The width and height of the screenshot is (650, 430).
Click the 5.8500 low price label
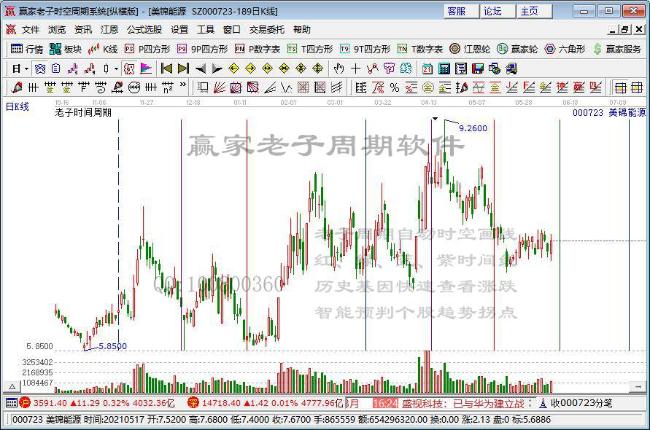coord(112,346)
